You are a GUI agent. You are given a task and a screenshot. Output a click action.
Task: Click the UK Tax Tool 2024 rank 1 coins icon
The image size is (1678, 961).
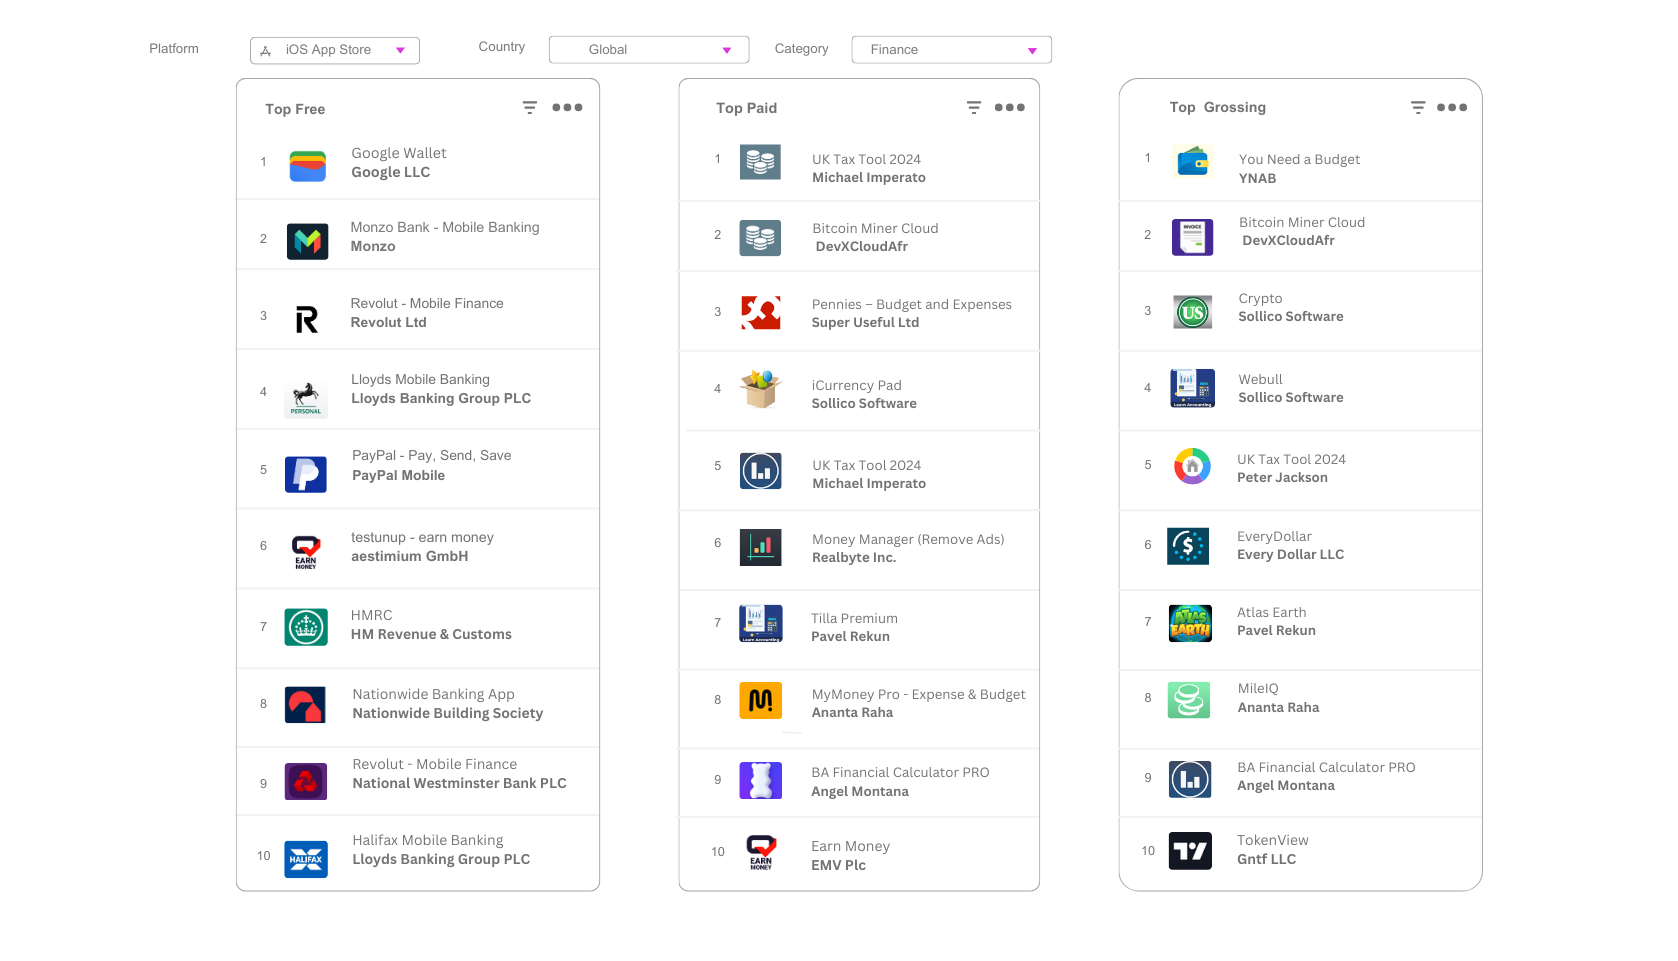tap(760, 162)
